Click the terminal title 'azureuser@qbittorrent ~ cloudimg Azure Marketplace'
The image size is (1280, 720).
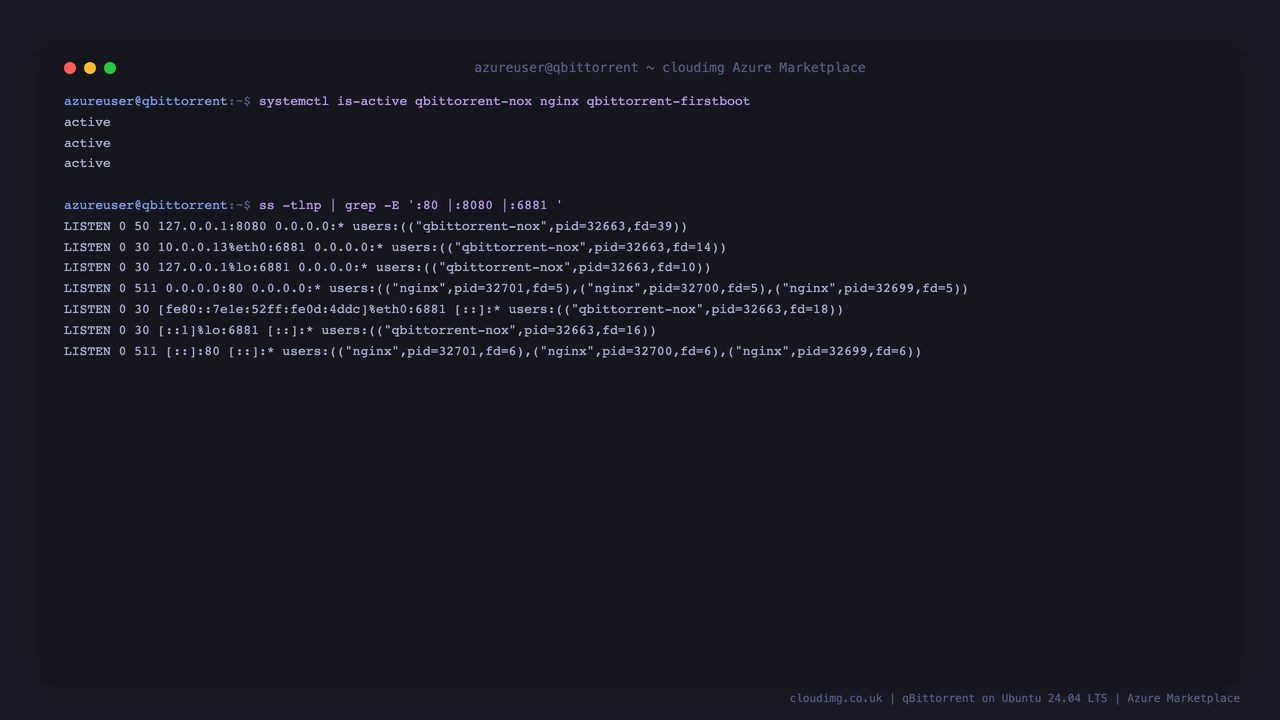coord(670,68)
